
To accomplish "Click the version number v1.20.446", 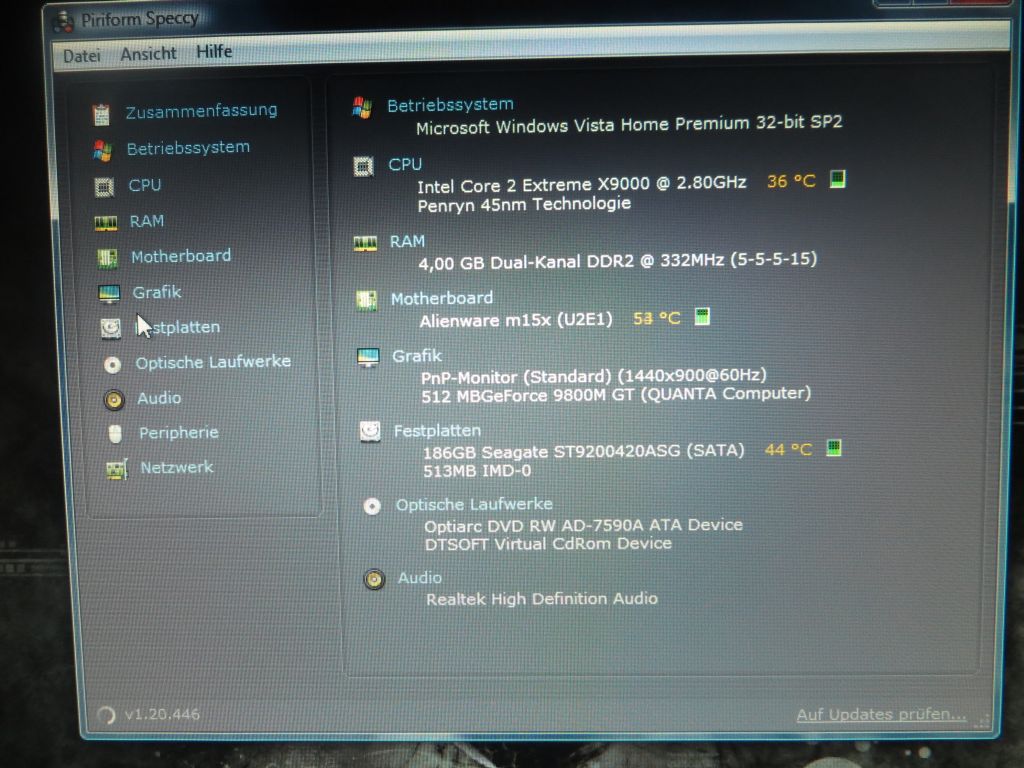I will (x=162, y=714).
